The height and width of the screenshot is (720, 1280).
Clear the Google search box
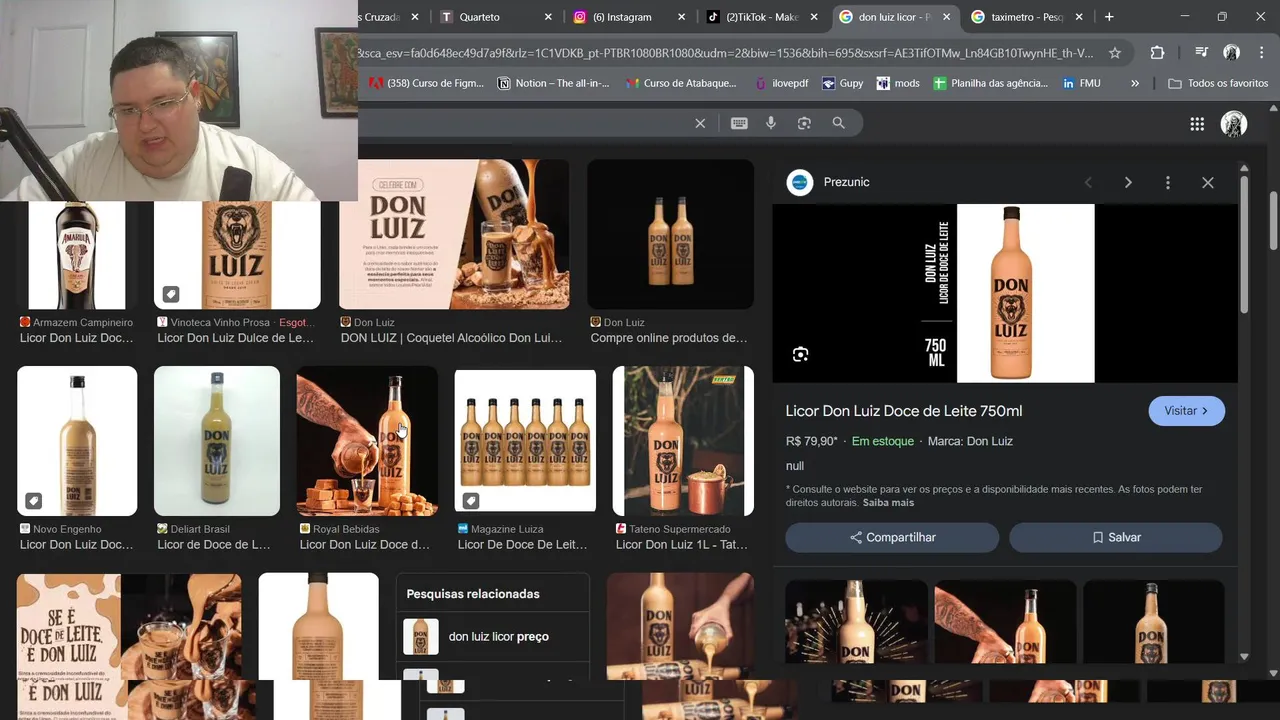pyautogui.click(x=700, y=123)
